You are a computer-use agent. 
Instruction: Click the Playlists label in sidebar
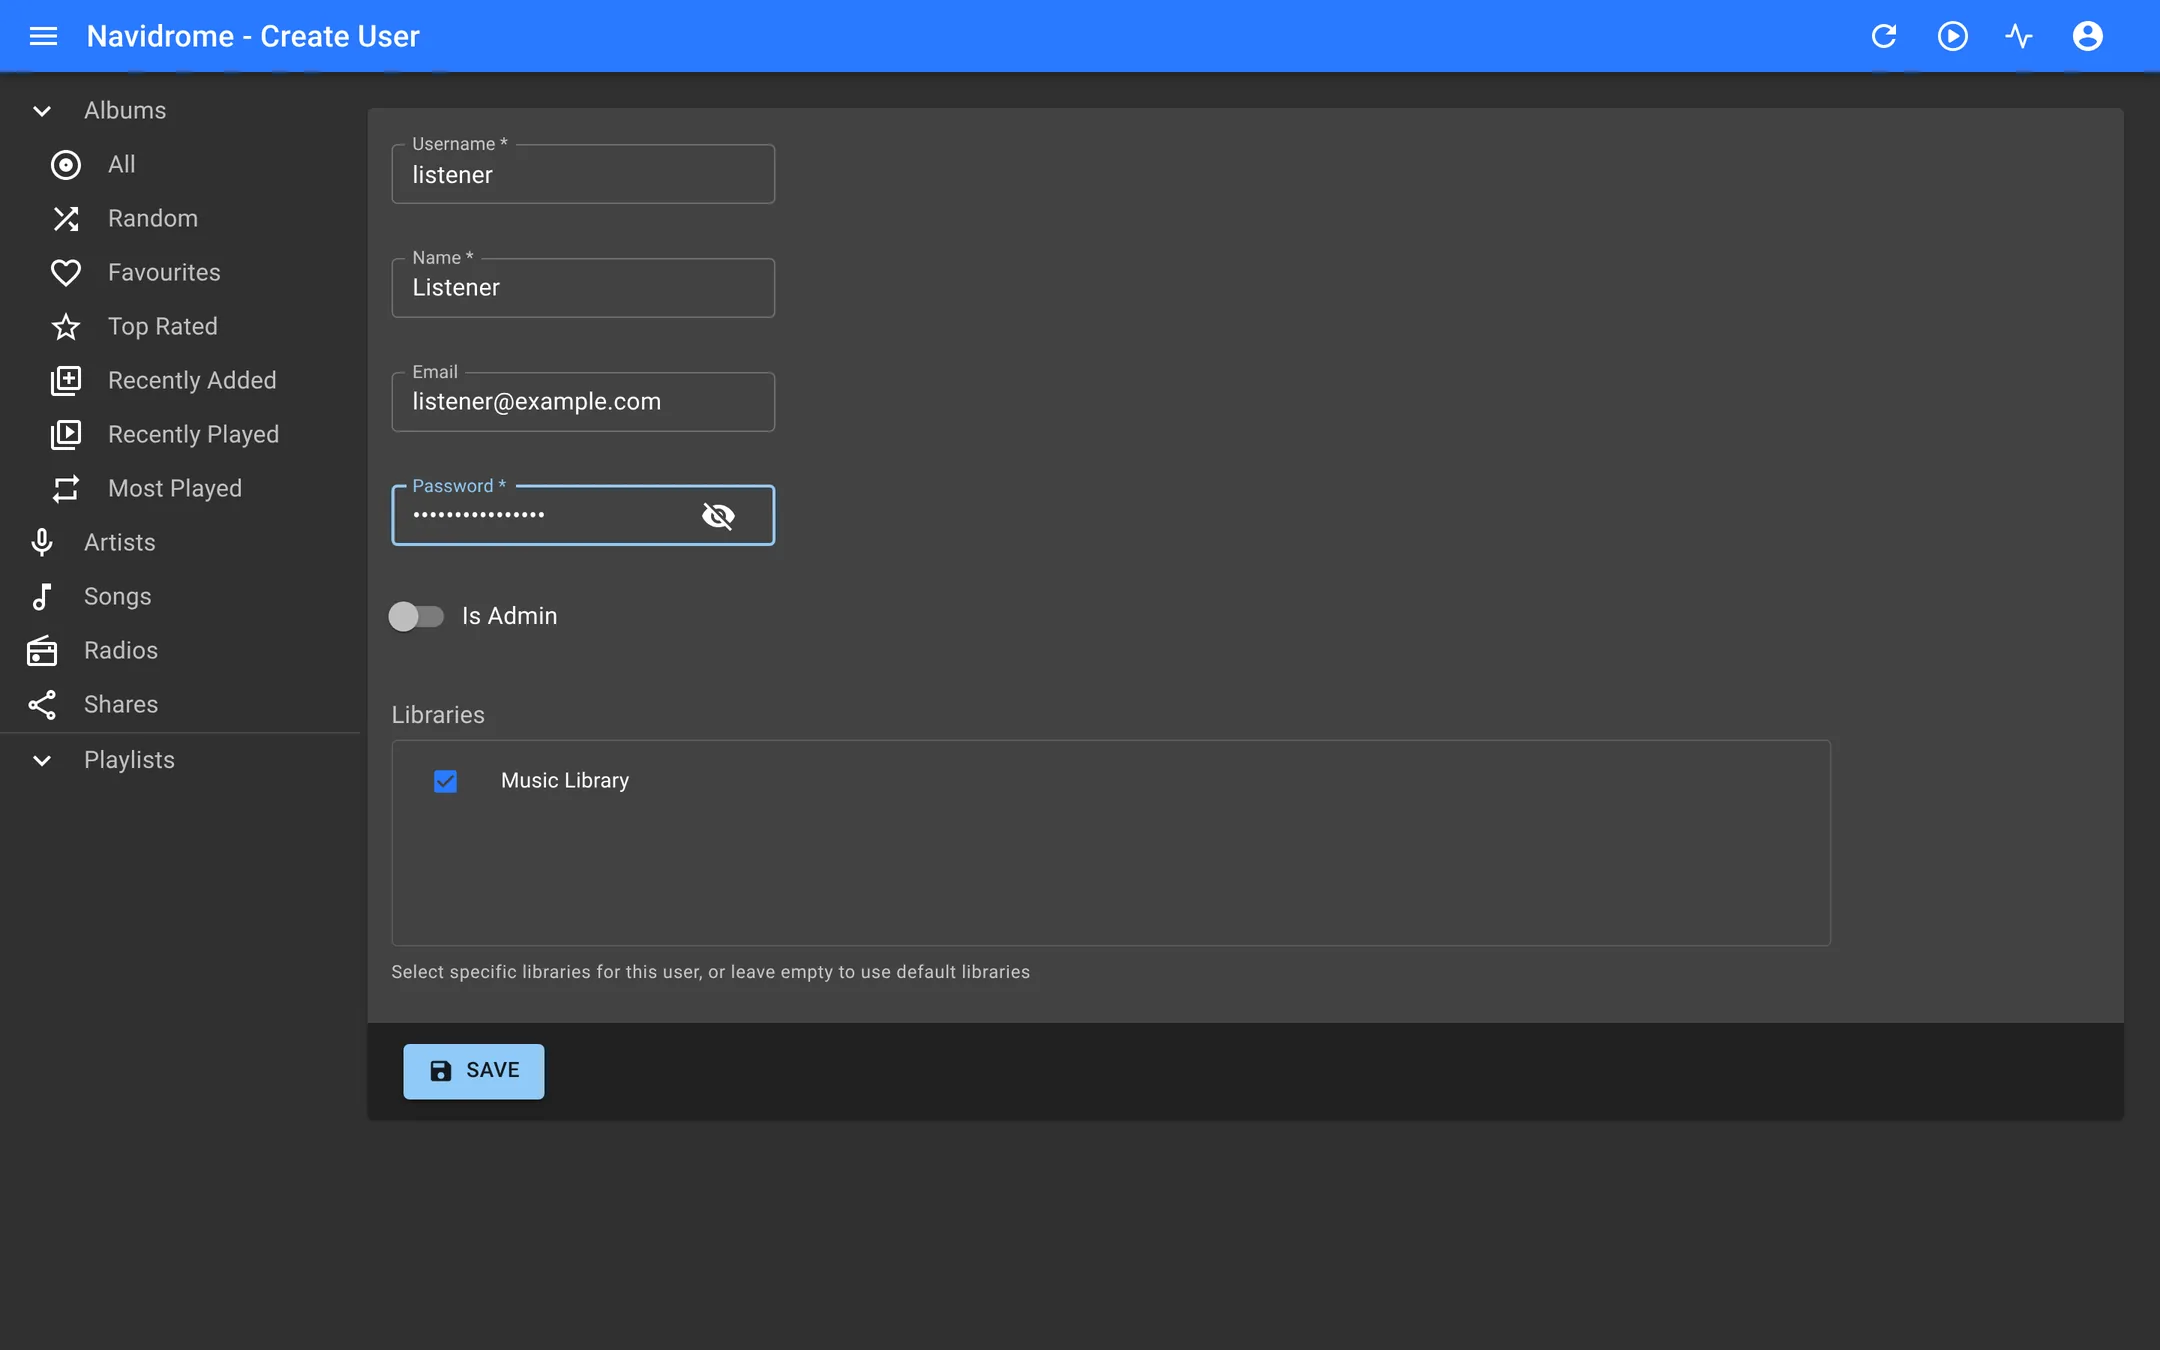click(129, 761)
